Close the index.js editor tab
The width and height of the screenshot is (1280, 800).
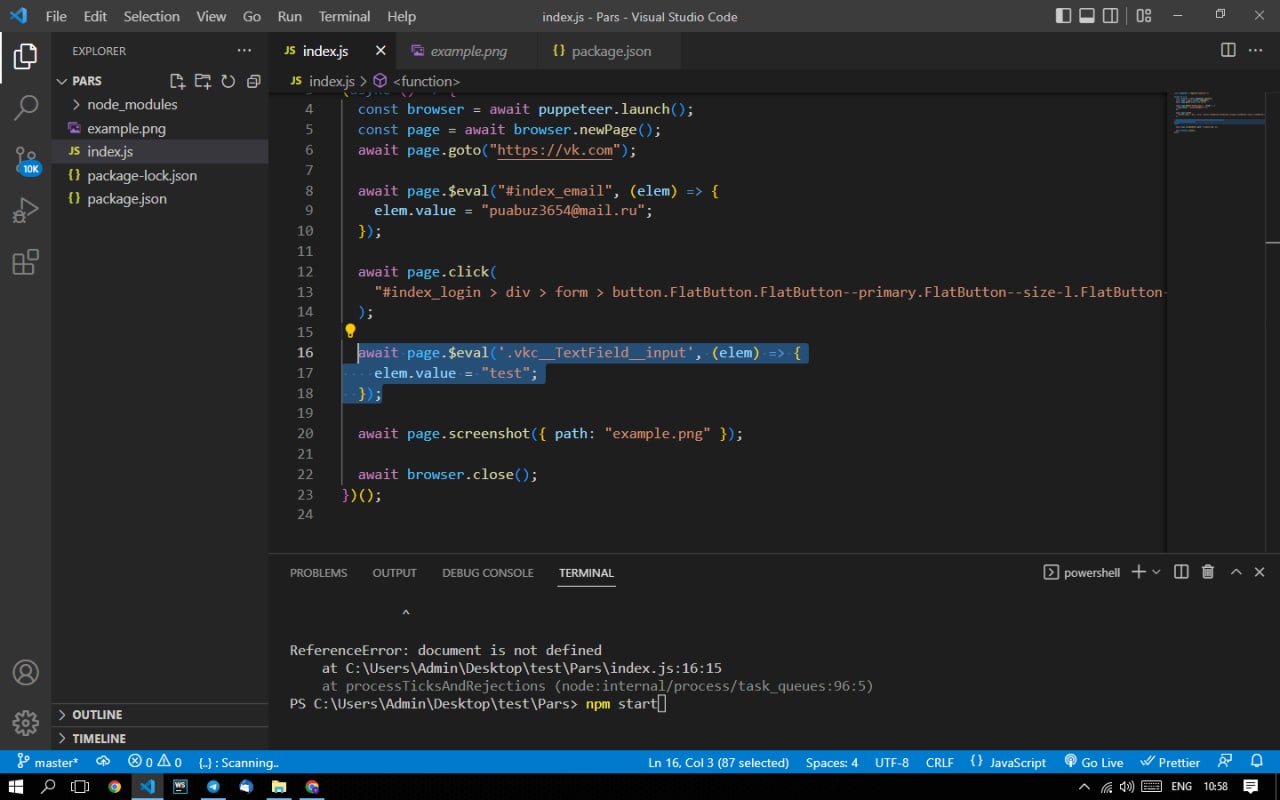coord(381,50)
